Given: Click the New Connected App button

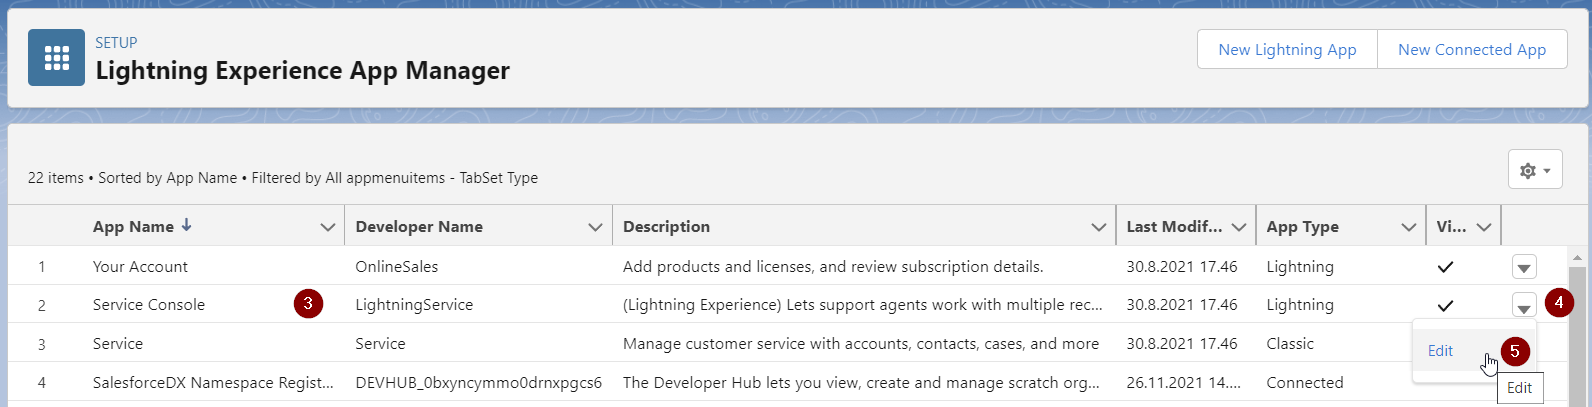Looking at the screenshot, I should (x=1472, y=49).
